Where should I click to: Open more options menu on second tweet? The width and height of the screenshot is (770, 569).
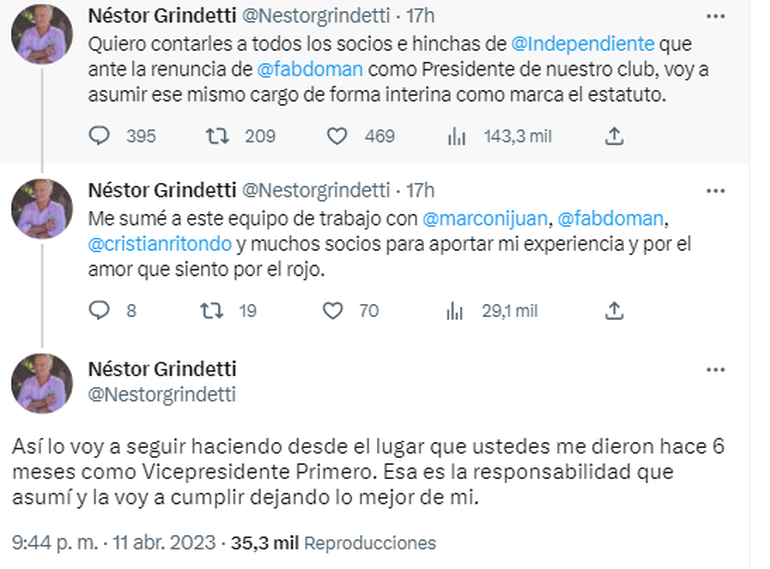click(x=715, y=190)
